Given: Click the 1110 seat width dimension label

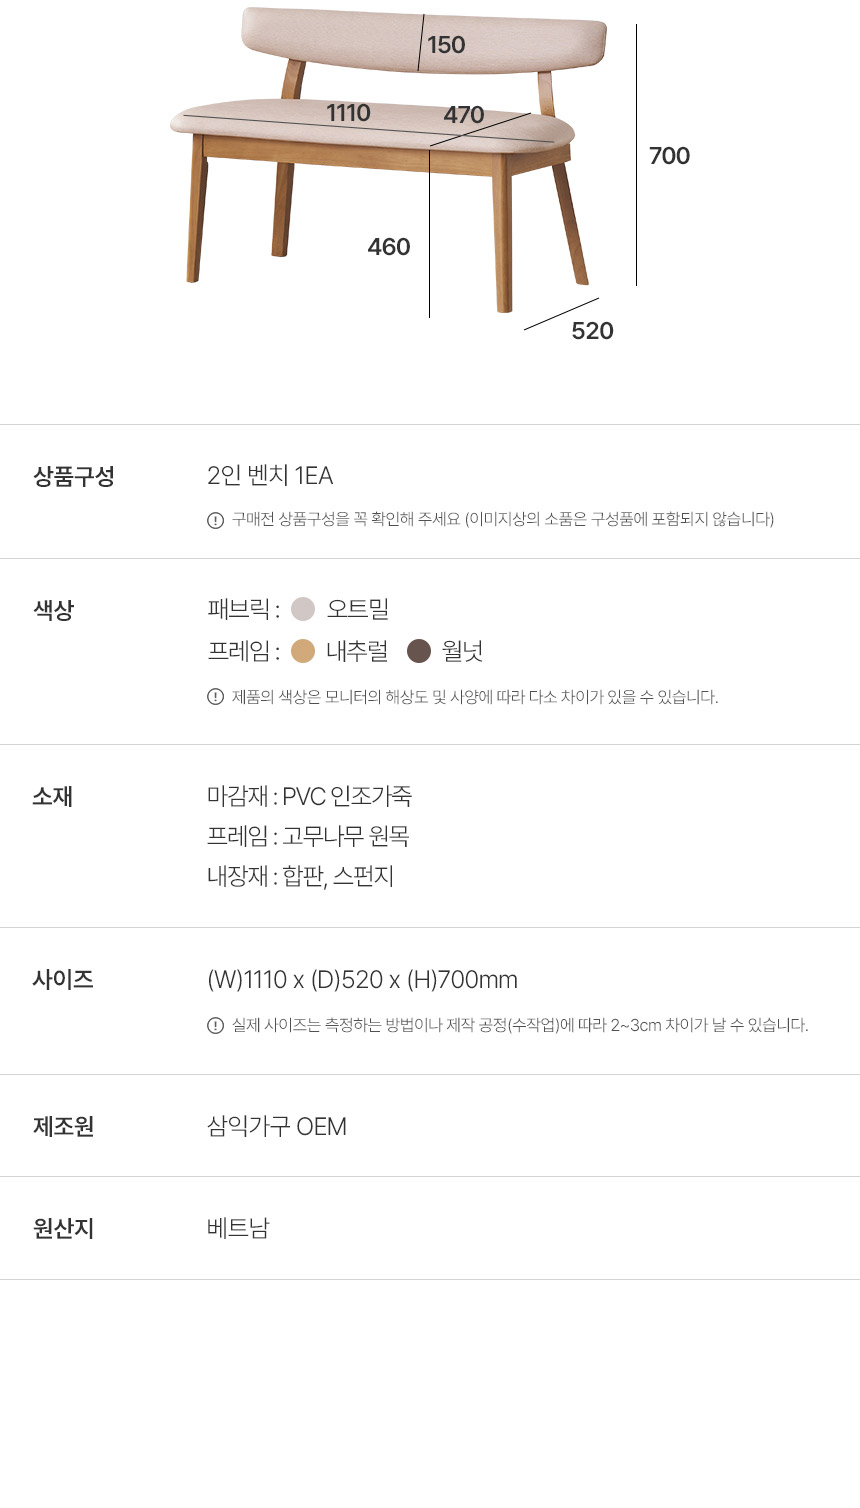Looking at the screenshot, I should click(348, 113).
